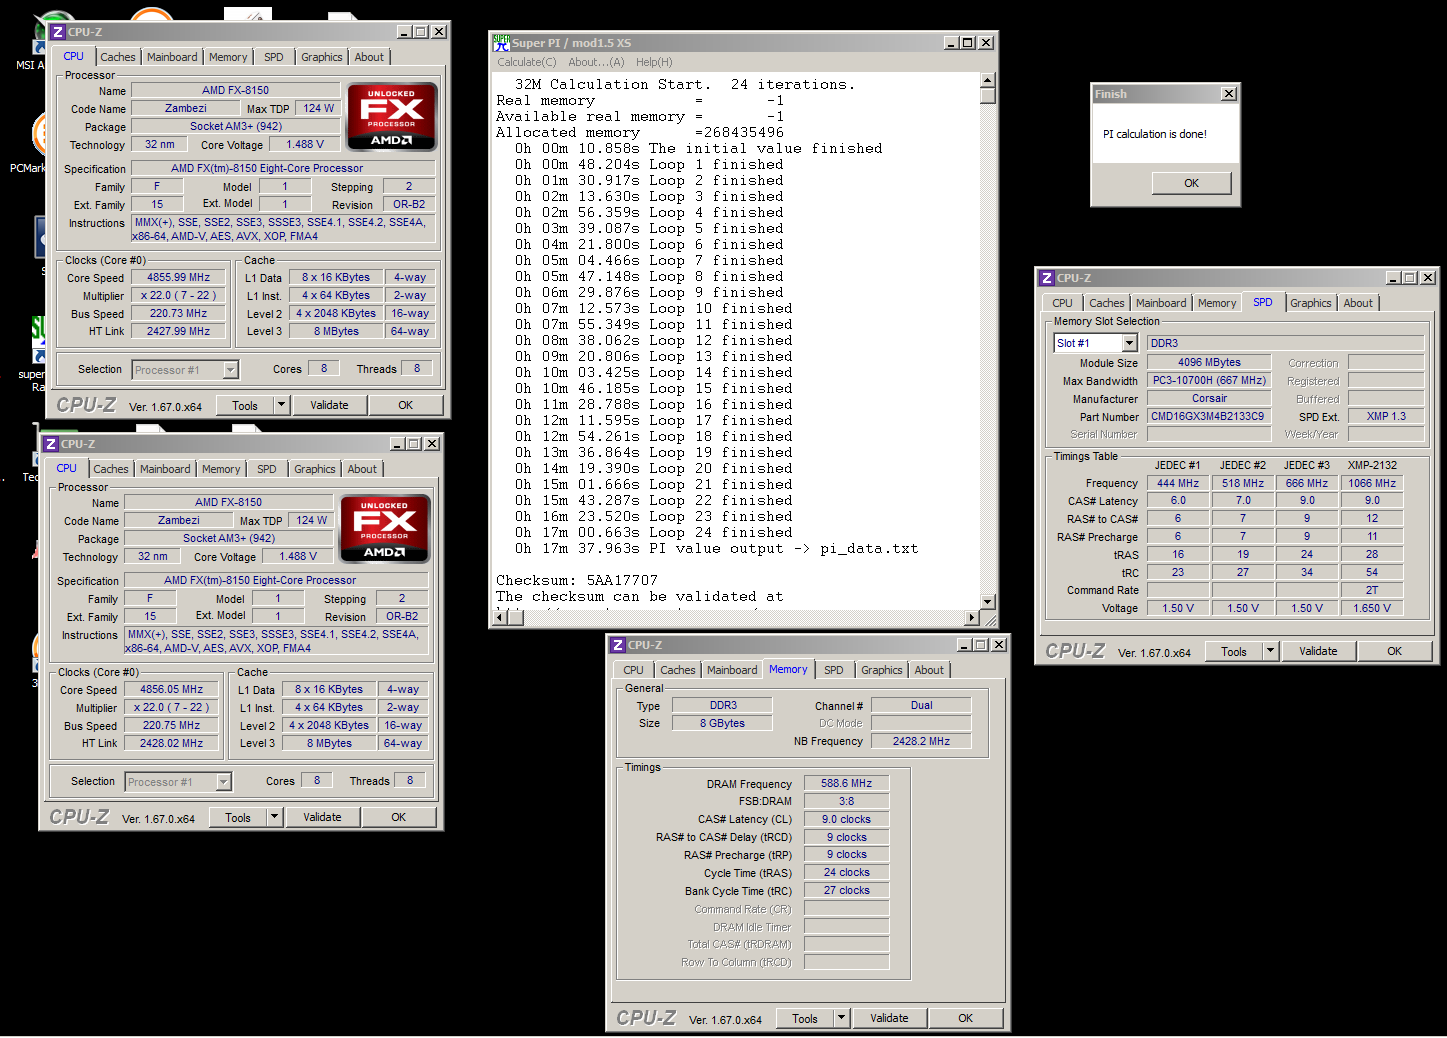The width and height of the screenshot is (1447, 1038).
Task: Click the Z icon in the SPD CPU-Z window title bar
Action: (1046, 278)
